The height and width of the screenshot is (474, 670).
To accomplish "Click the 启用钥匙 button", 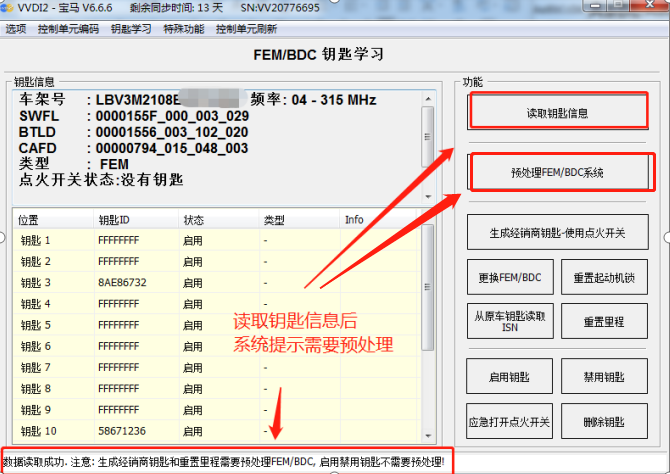I will pyautogui.click(x=510, y=377).
